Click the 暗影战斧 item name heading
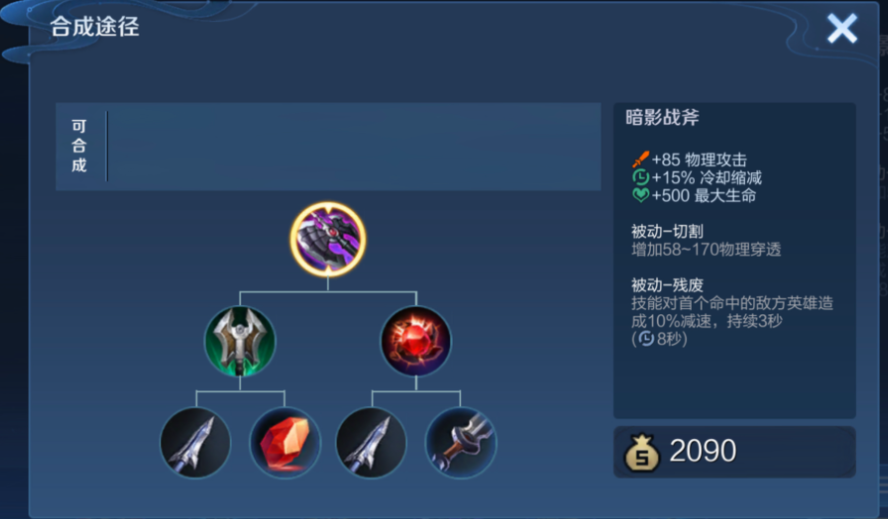The height and width of the screenshot is (519, 888). point(662,117)
